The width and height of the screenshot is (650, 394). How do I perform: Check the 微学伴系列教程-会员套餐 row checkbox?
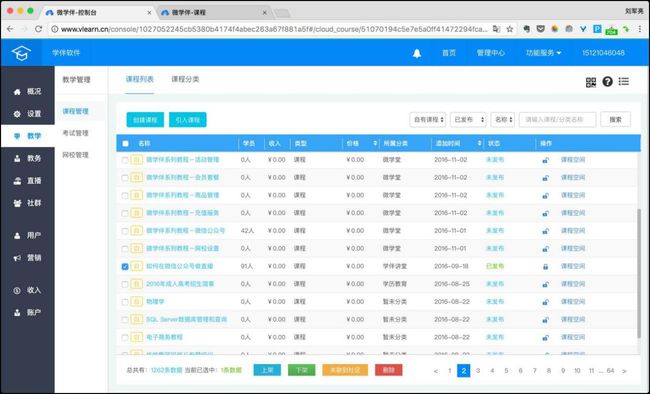click(125, 178)
